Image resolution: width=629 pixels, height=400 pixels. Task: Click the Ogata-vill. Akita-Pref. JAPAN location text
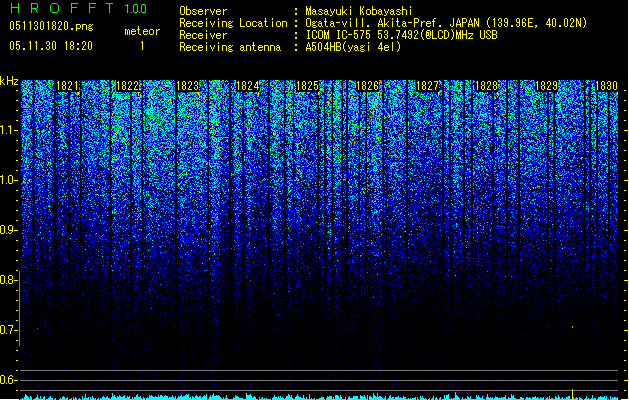pyautogui.click(x=446, y=23)
